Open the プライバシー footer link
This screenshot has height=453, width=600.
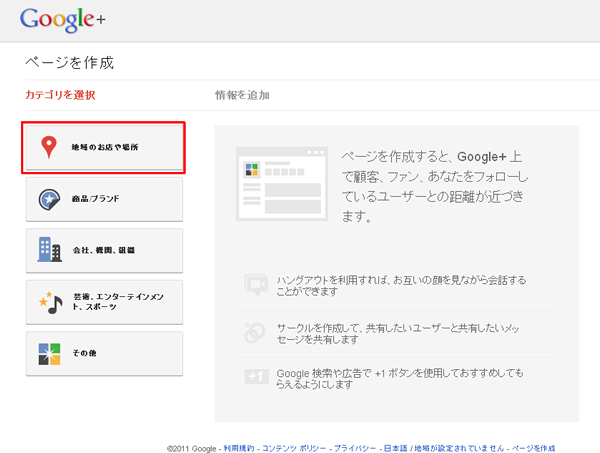tap(355, 448)
